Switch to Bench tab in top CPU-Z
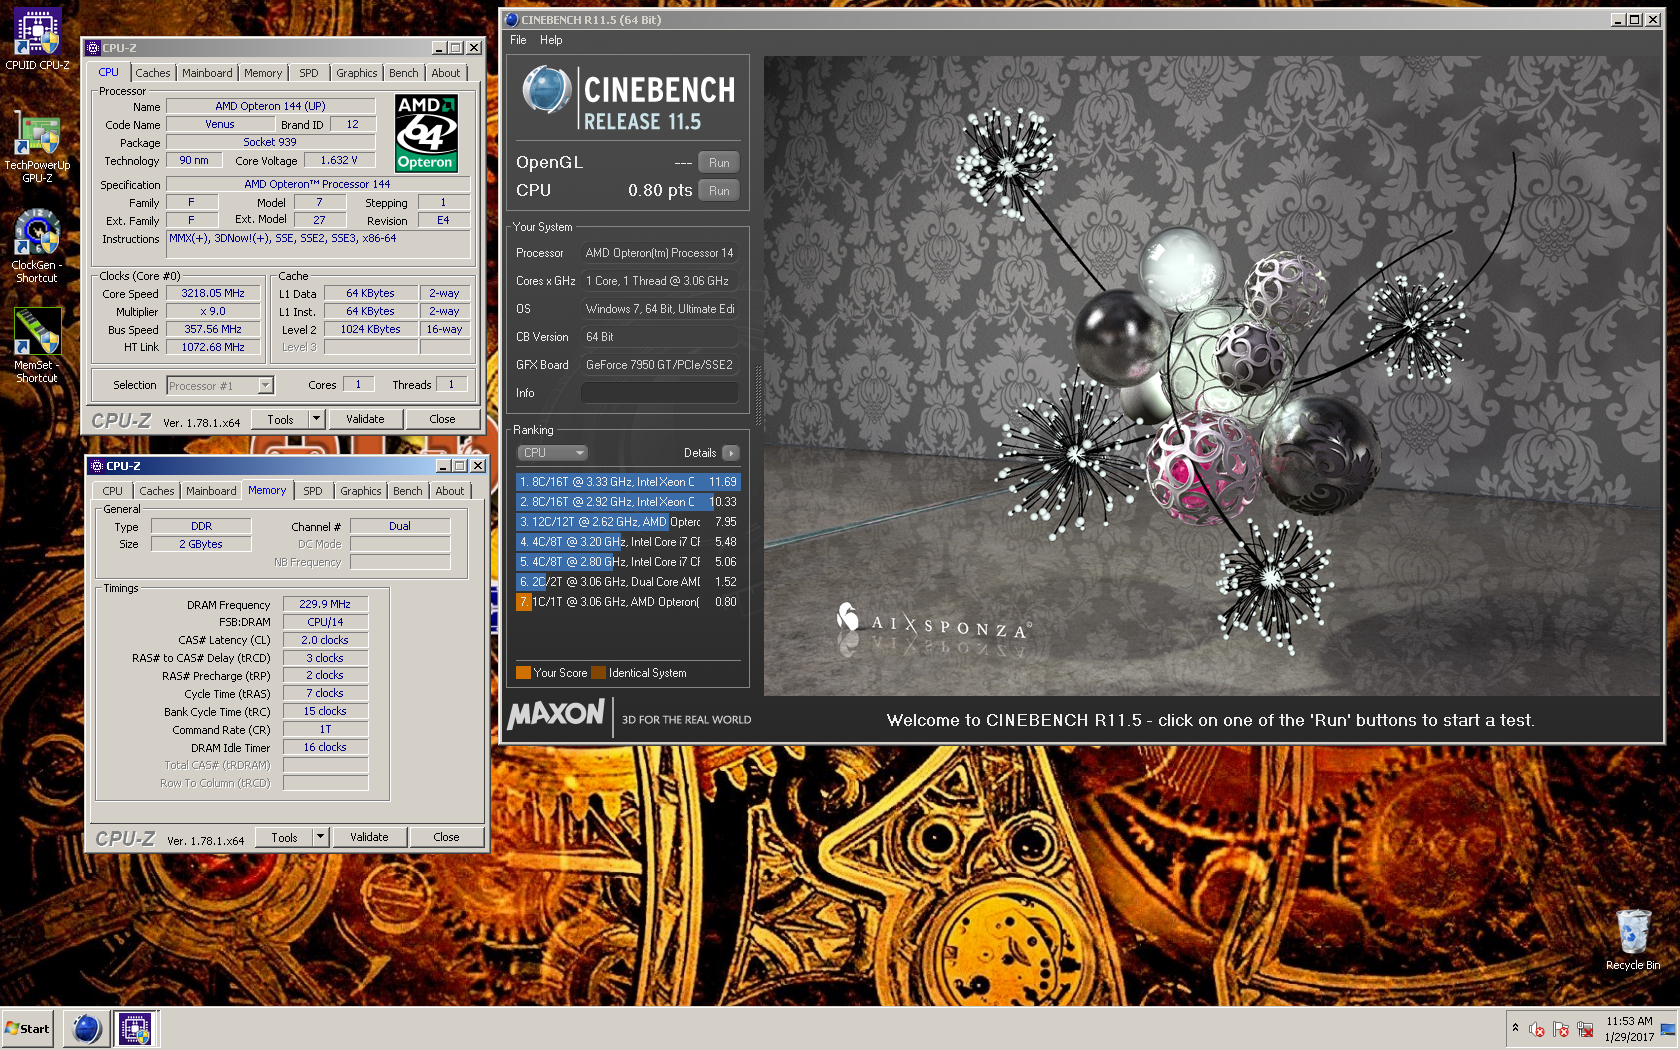 coord(404,73)
